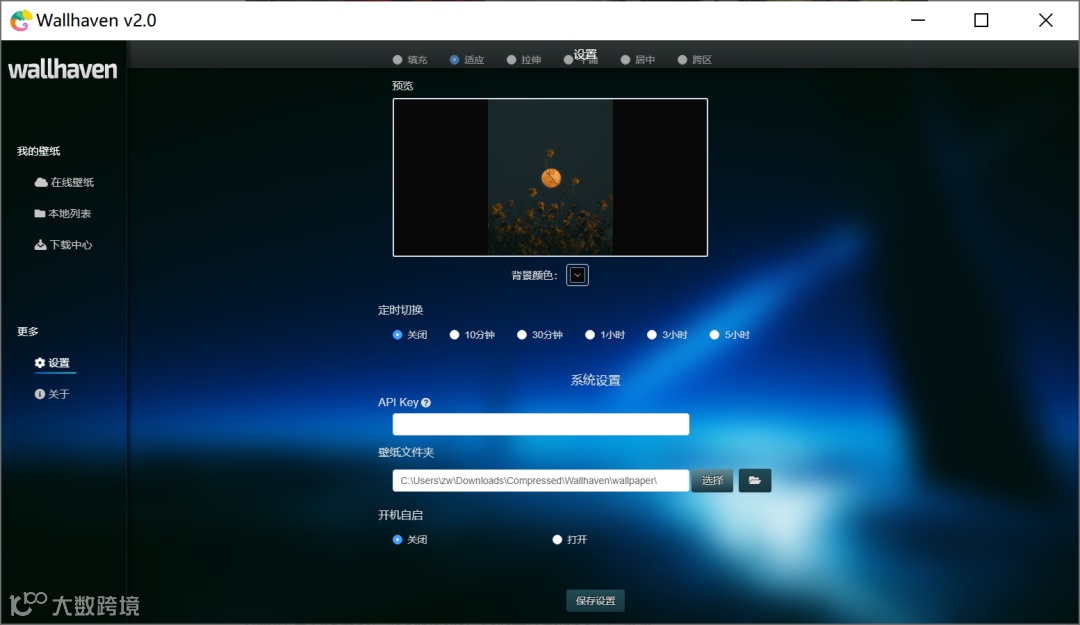This screenshot has height=625, width=1080.
Task: Click 选择 to choose wallpaper folder
Action: coord(712,480)
